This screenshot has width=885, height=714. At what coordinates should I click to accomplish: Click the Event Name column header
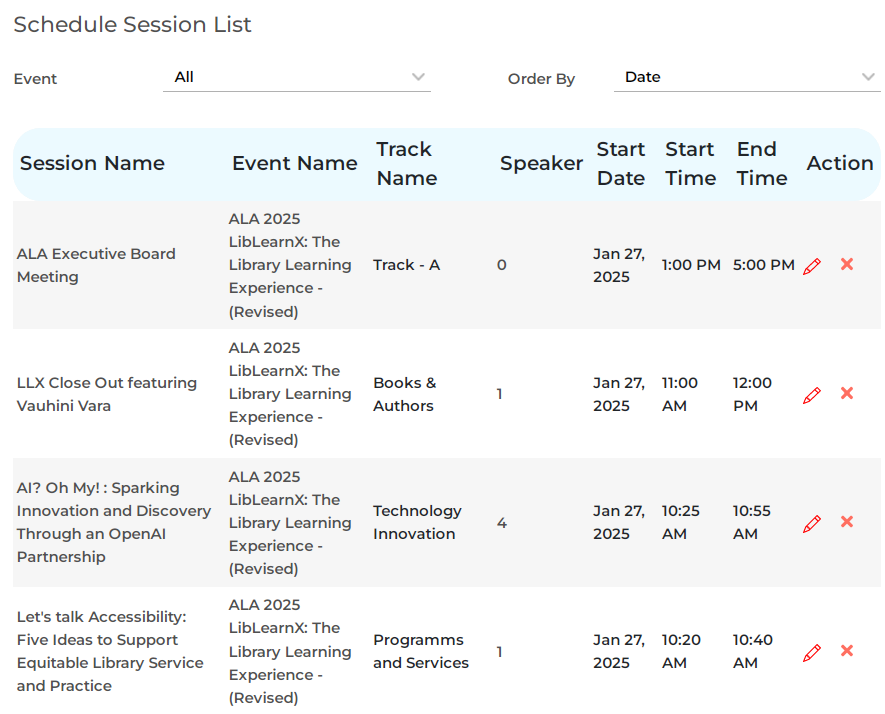pos(294,164)
